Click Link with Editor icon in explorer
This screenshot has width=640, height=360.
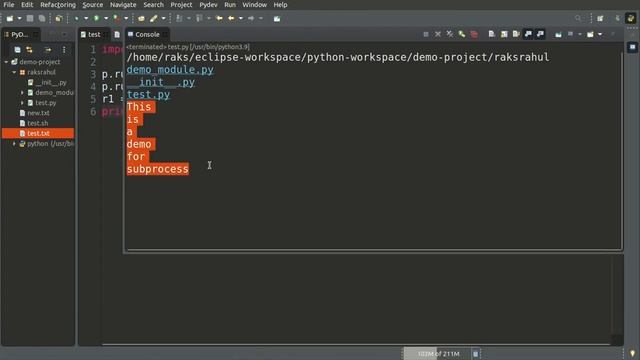pos(29,50)
